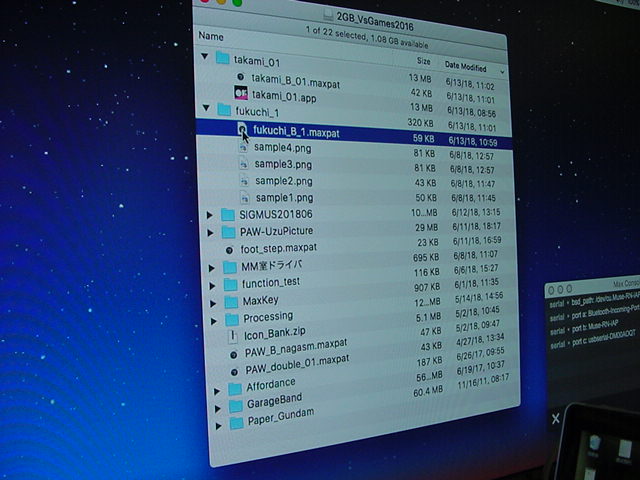Click the fukuchi_1 folder icon
Image resolution: width=640 pixels, height=480 pixels.
click(224, 109)
